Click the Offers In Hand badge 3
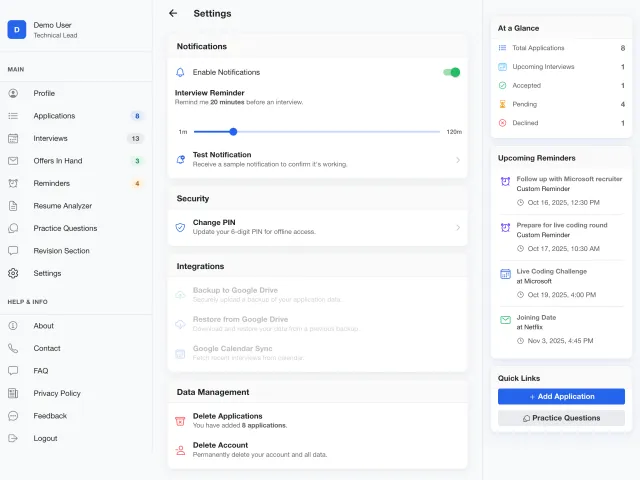The width and height of the screenshot is (640, 480). click(137, 161)
